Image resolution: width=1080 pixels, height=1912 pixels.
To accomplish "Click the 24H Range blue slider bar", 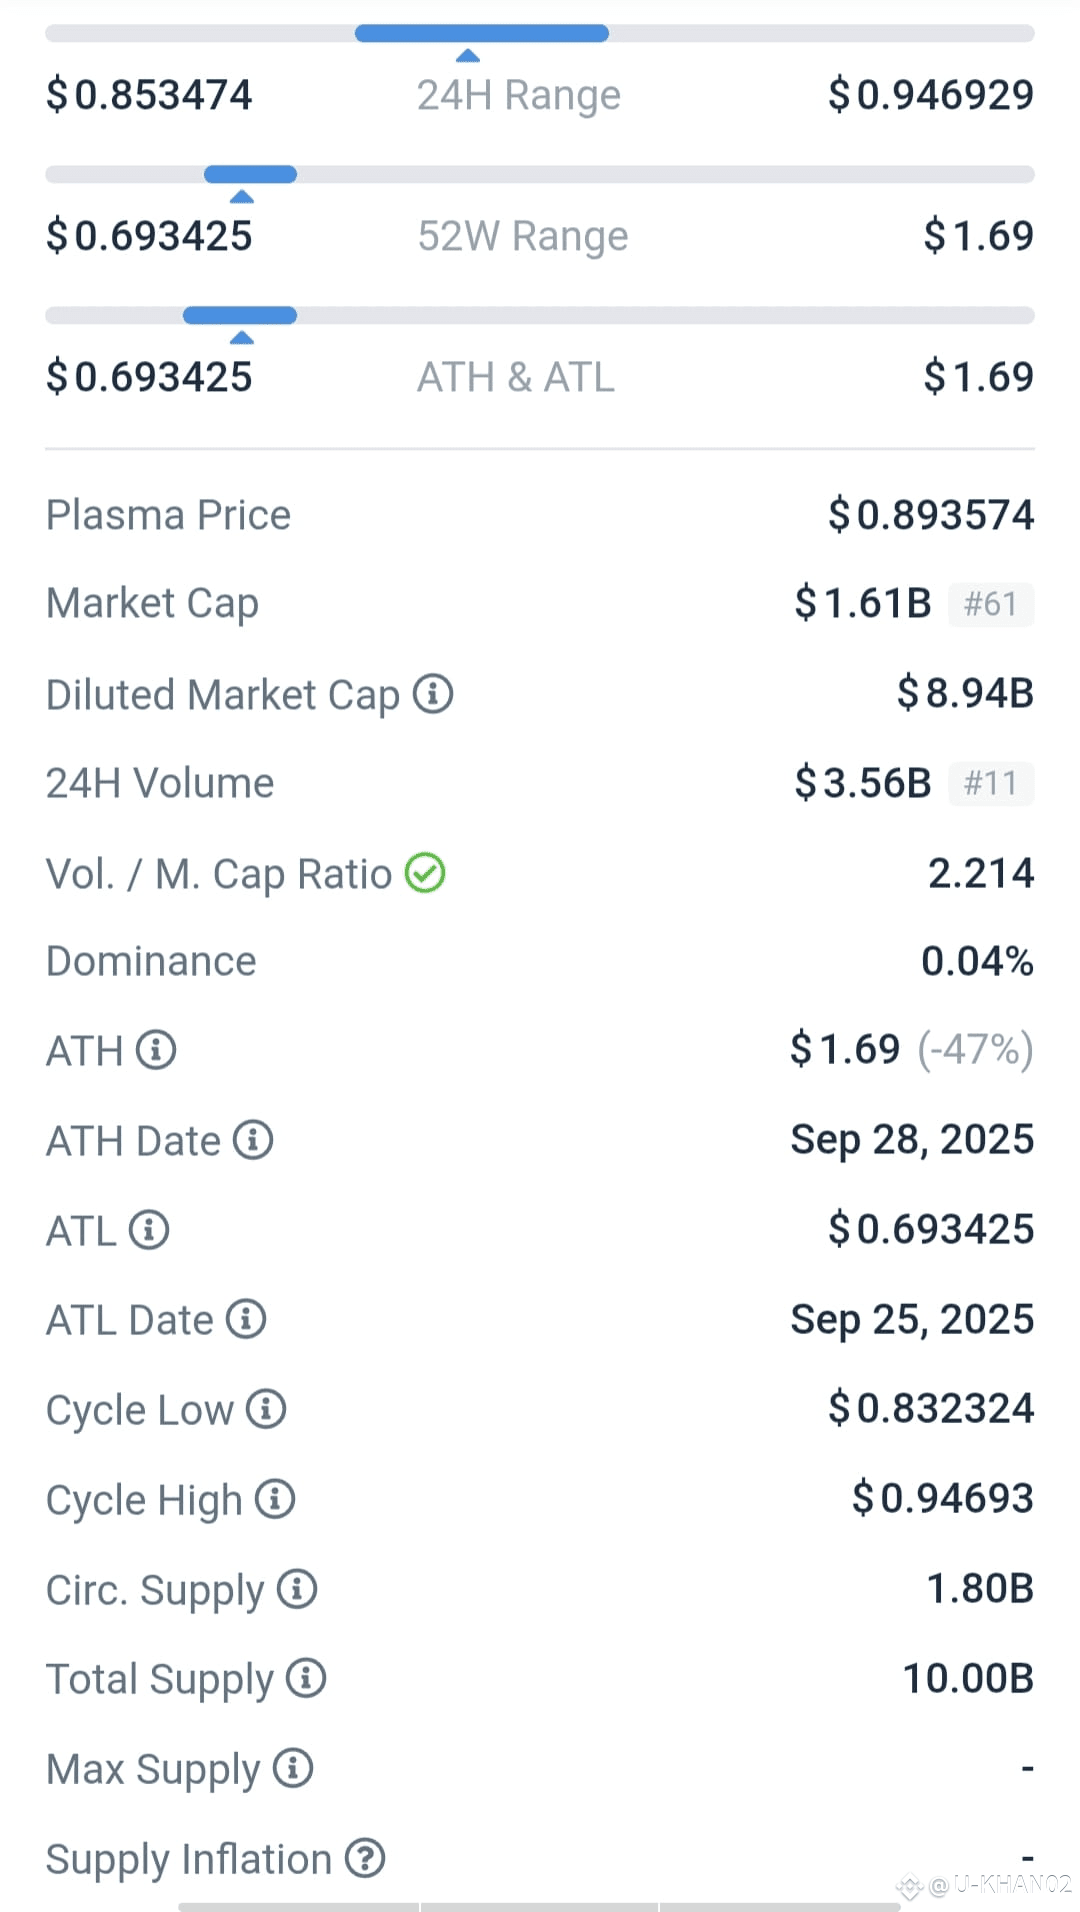I will tap(482, 34).
